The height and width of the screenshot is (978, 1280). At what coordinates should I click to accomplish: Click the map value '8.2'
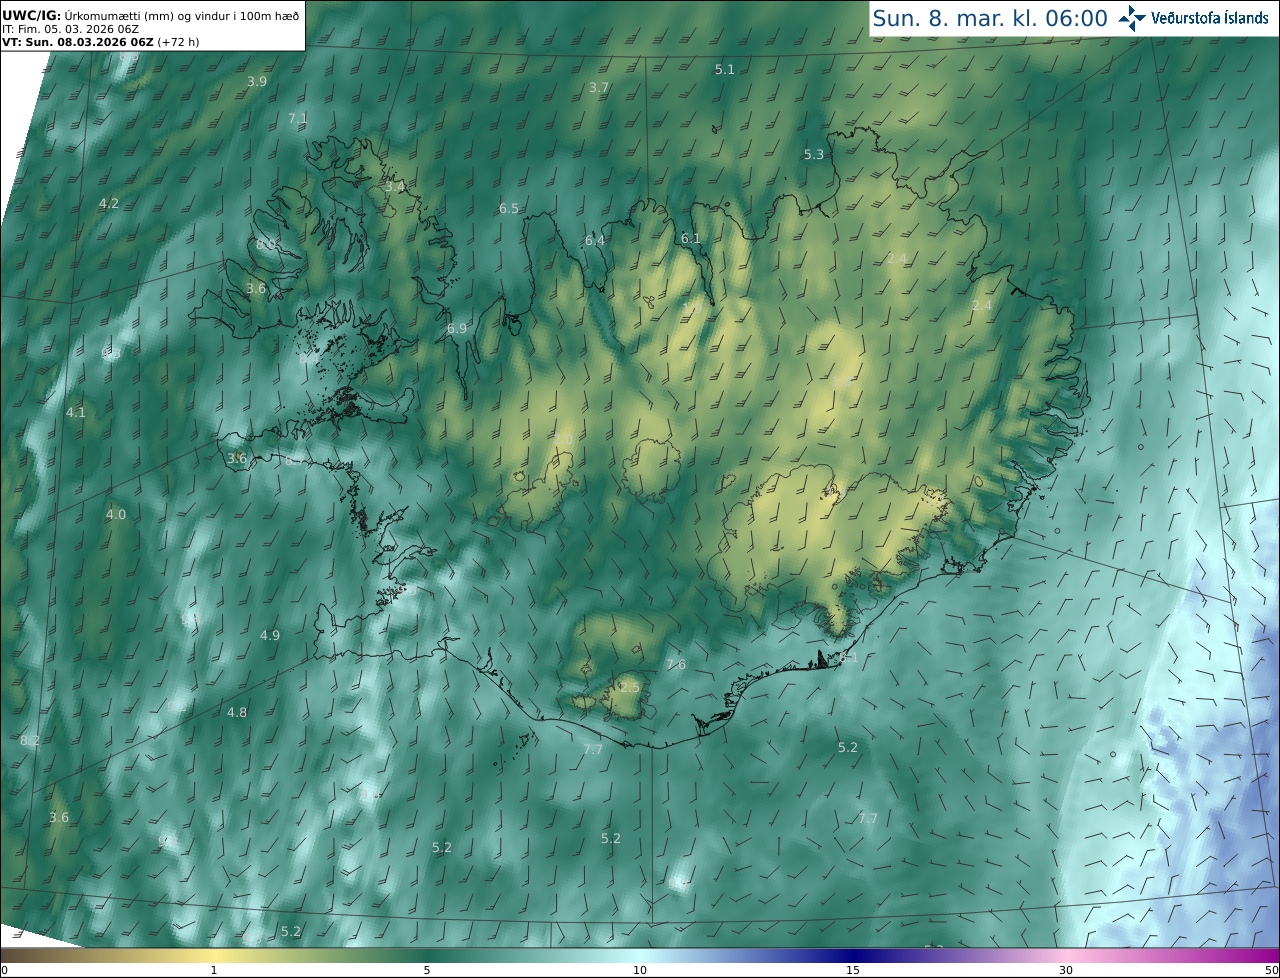[30, 740]
